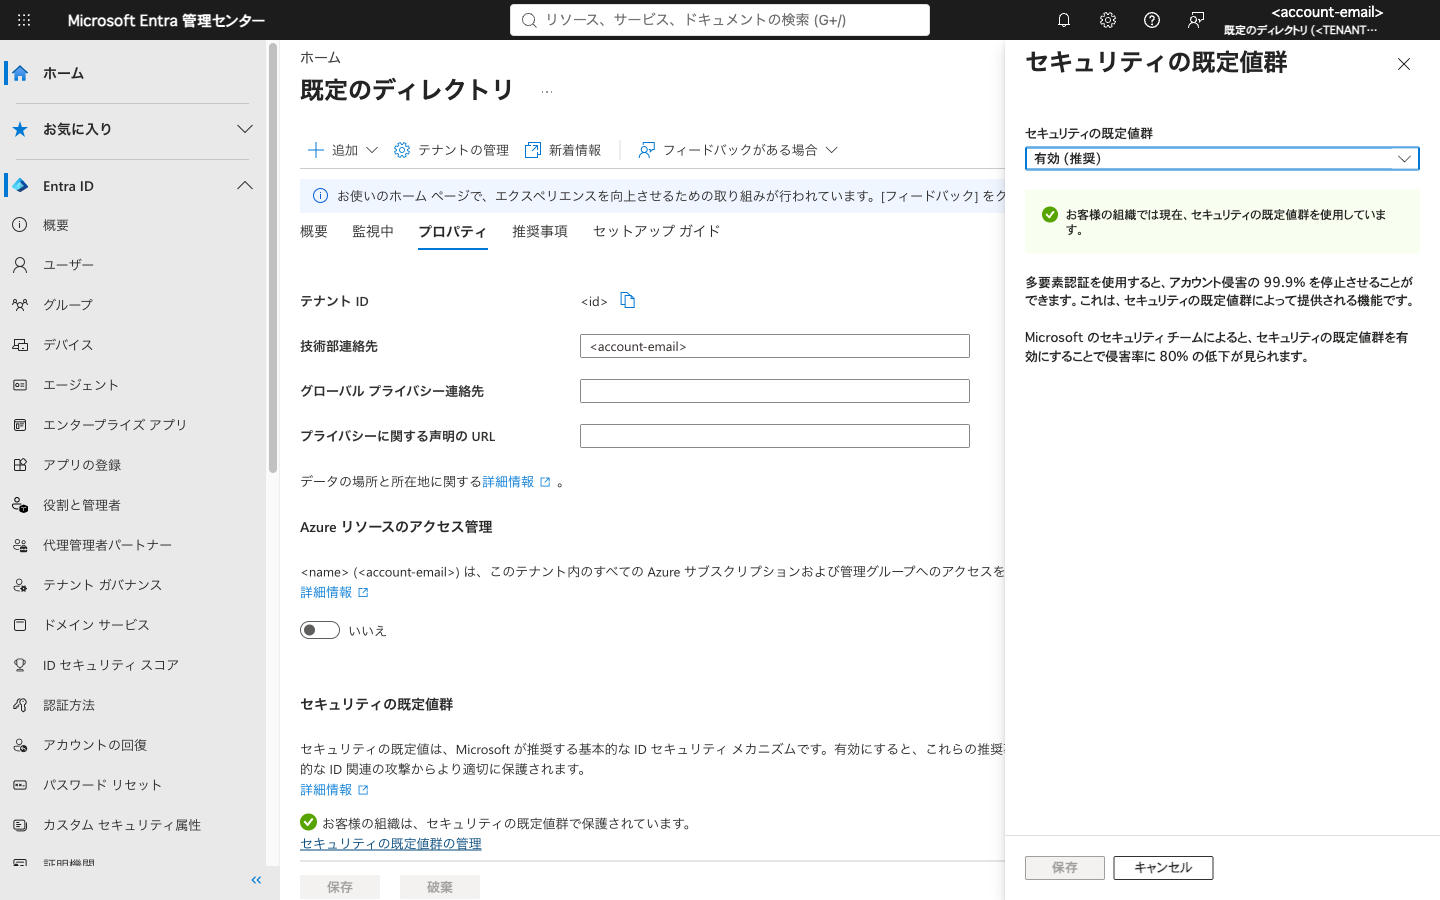Open the help question mark icon
The width and height of the screenshot is (1440, 900).
click(1152, 20)
